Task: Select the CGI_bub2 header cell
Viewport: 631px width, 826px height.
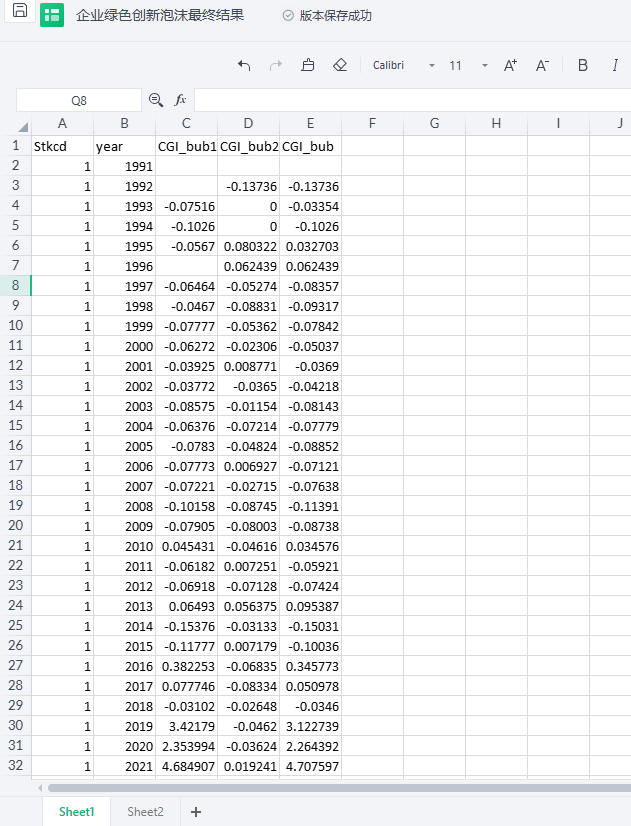Action: point(248,146)
